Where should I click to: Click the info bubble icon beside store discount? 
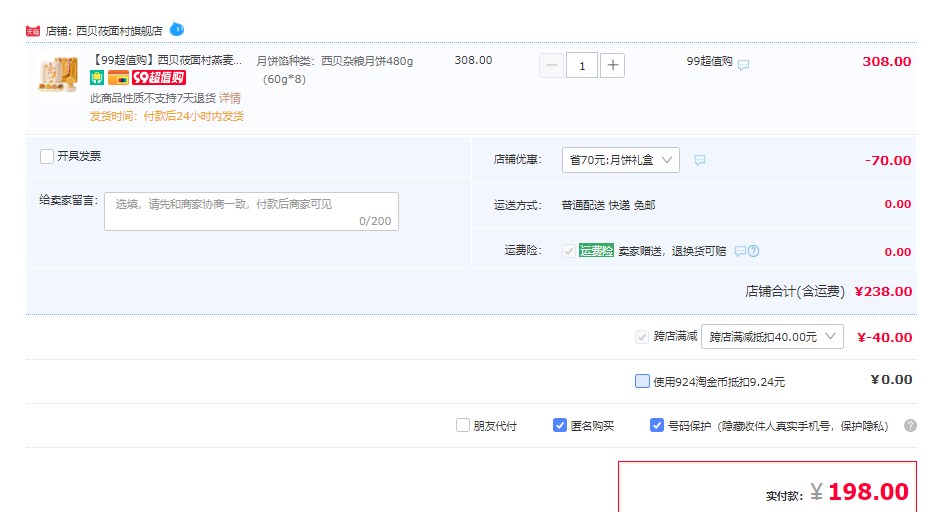[x=699, y=160]
